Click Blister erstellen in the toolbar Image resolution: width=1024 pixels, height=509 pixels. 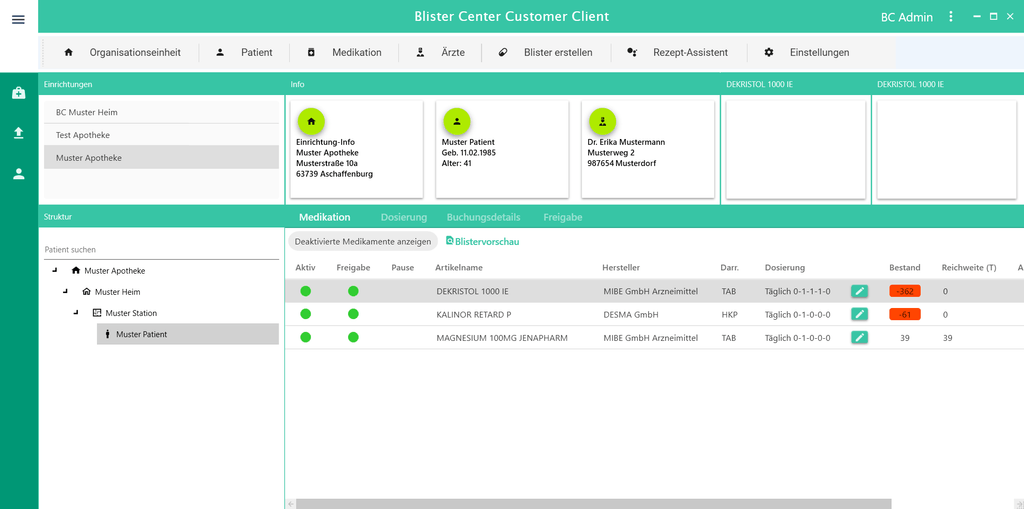(x=545, y=52)
